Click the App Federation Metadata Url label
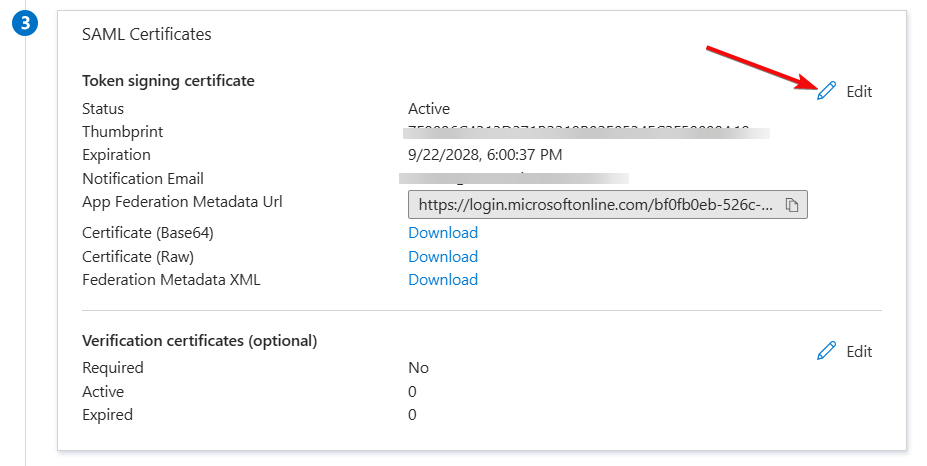Image resolution: width=927 pixels, height=466 pixels. point(182,202)
